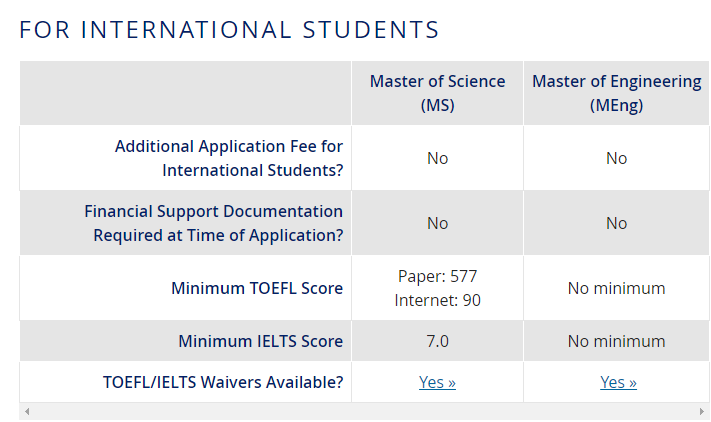Click the left arrow of horizontal scrollbar
This screenshot has height=422, width=711.
[27, 412]
